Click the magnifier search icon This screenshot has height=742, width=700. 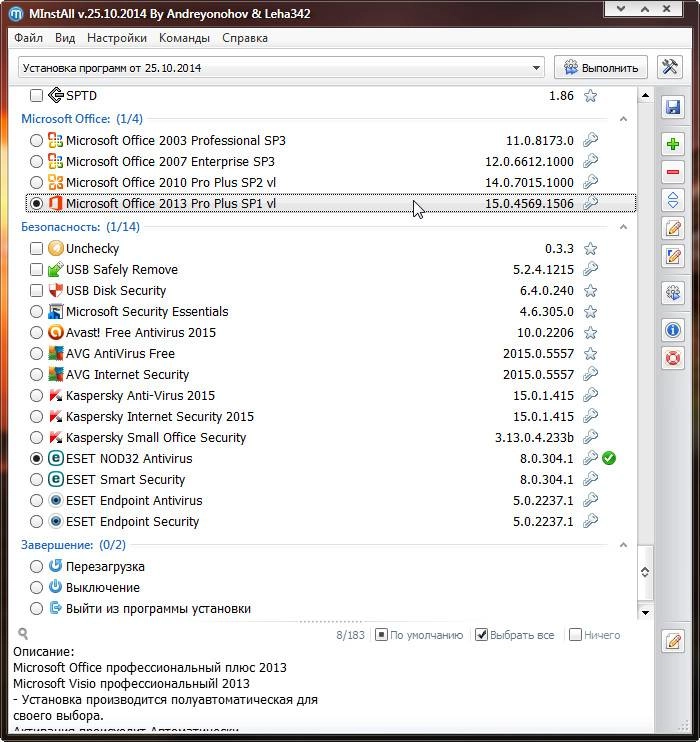click(23, 634)
